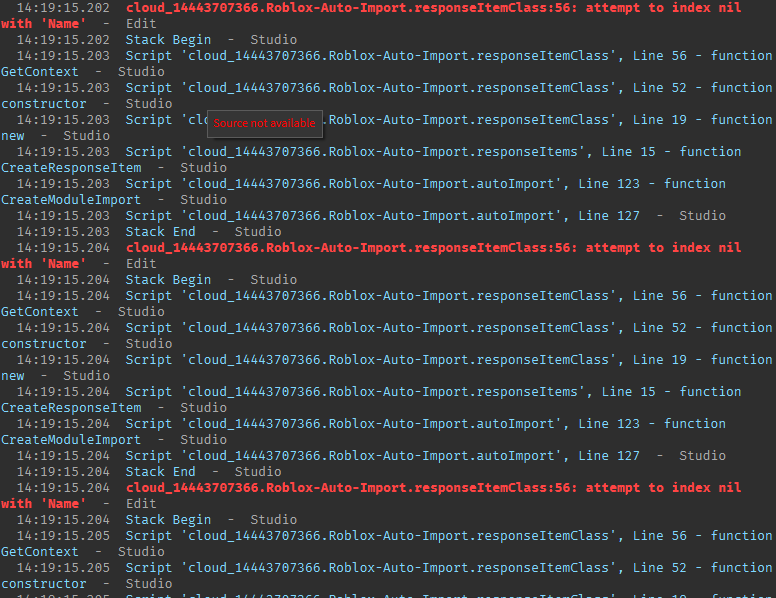776x598 pixels.
Task: Select the 14:19:15.204 'Line 19' function new trace
Action: tap(388, 368)
